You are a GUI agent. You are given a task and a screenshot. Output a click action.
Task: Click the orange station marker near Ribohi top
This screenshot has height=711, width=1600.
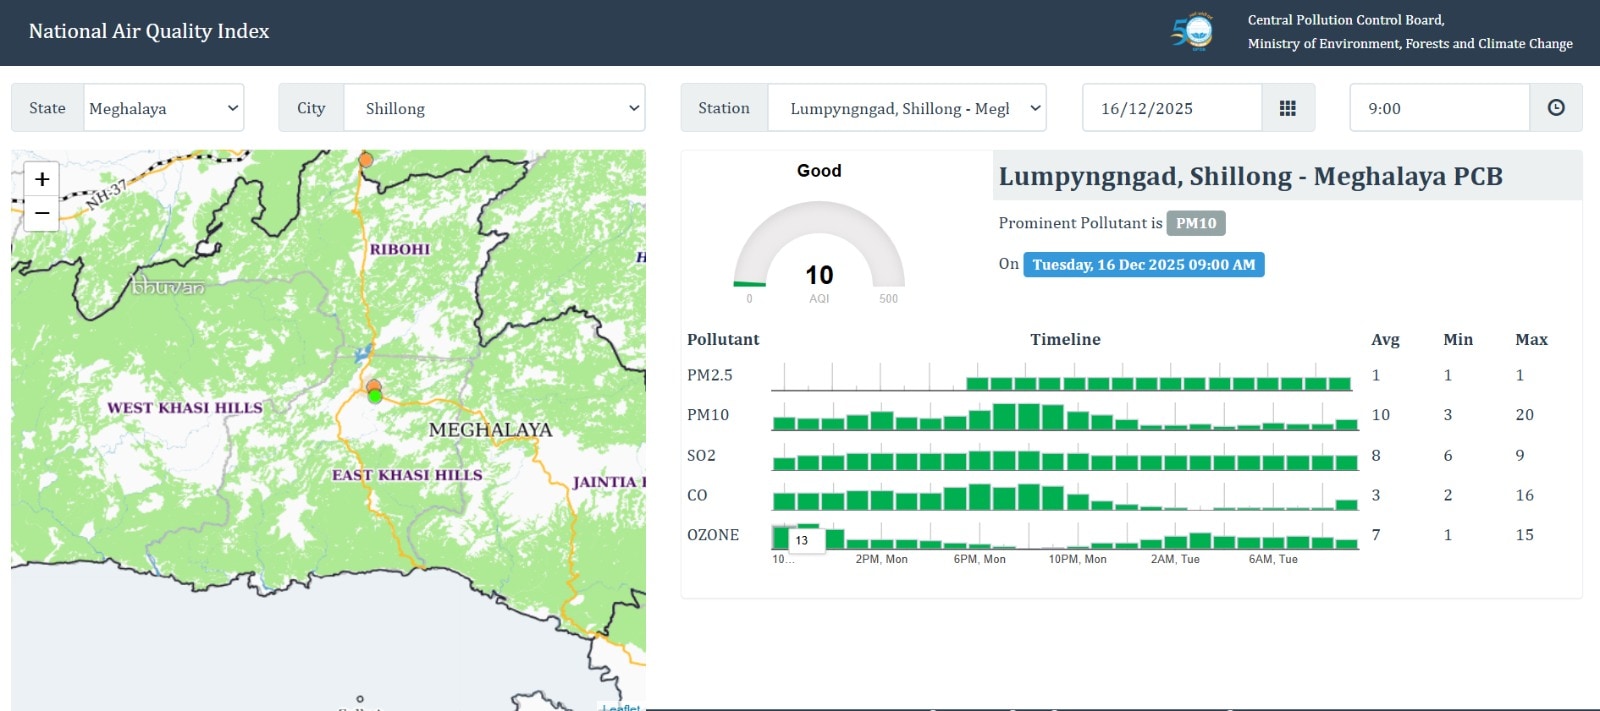pos(366,160)
